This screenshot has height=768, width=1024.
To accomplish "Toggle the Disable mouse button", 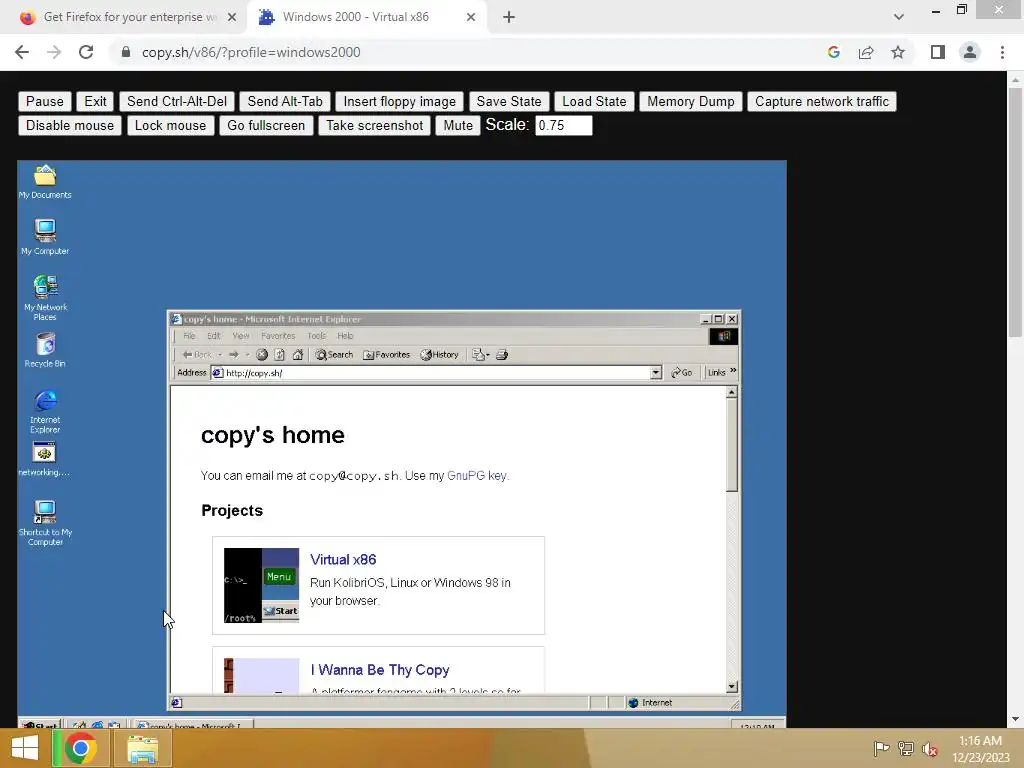I will 70,125.
